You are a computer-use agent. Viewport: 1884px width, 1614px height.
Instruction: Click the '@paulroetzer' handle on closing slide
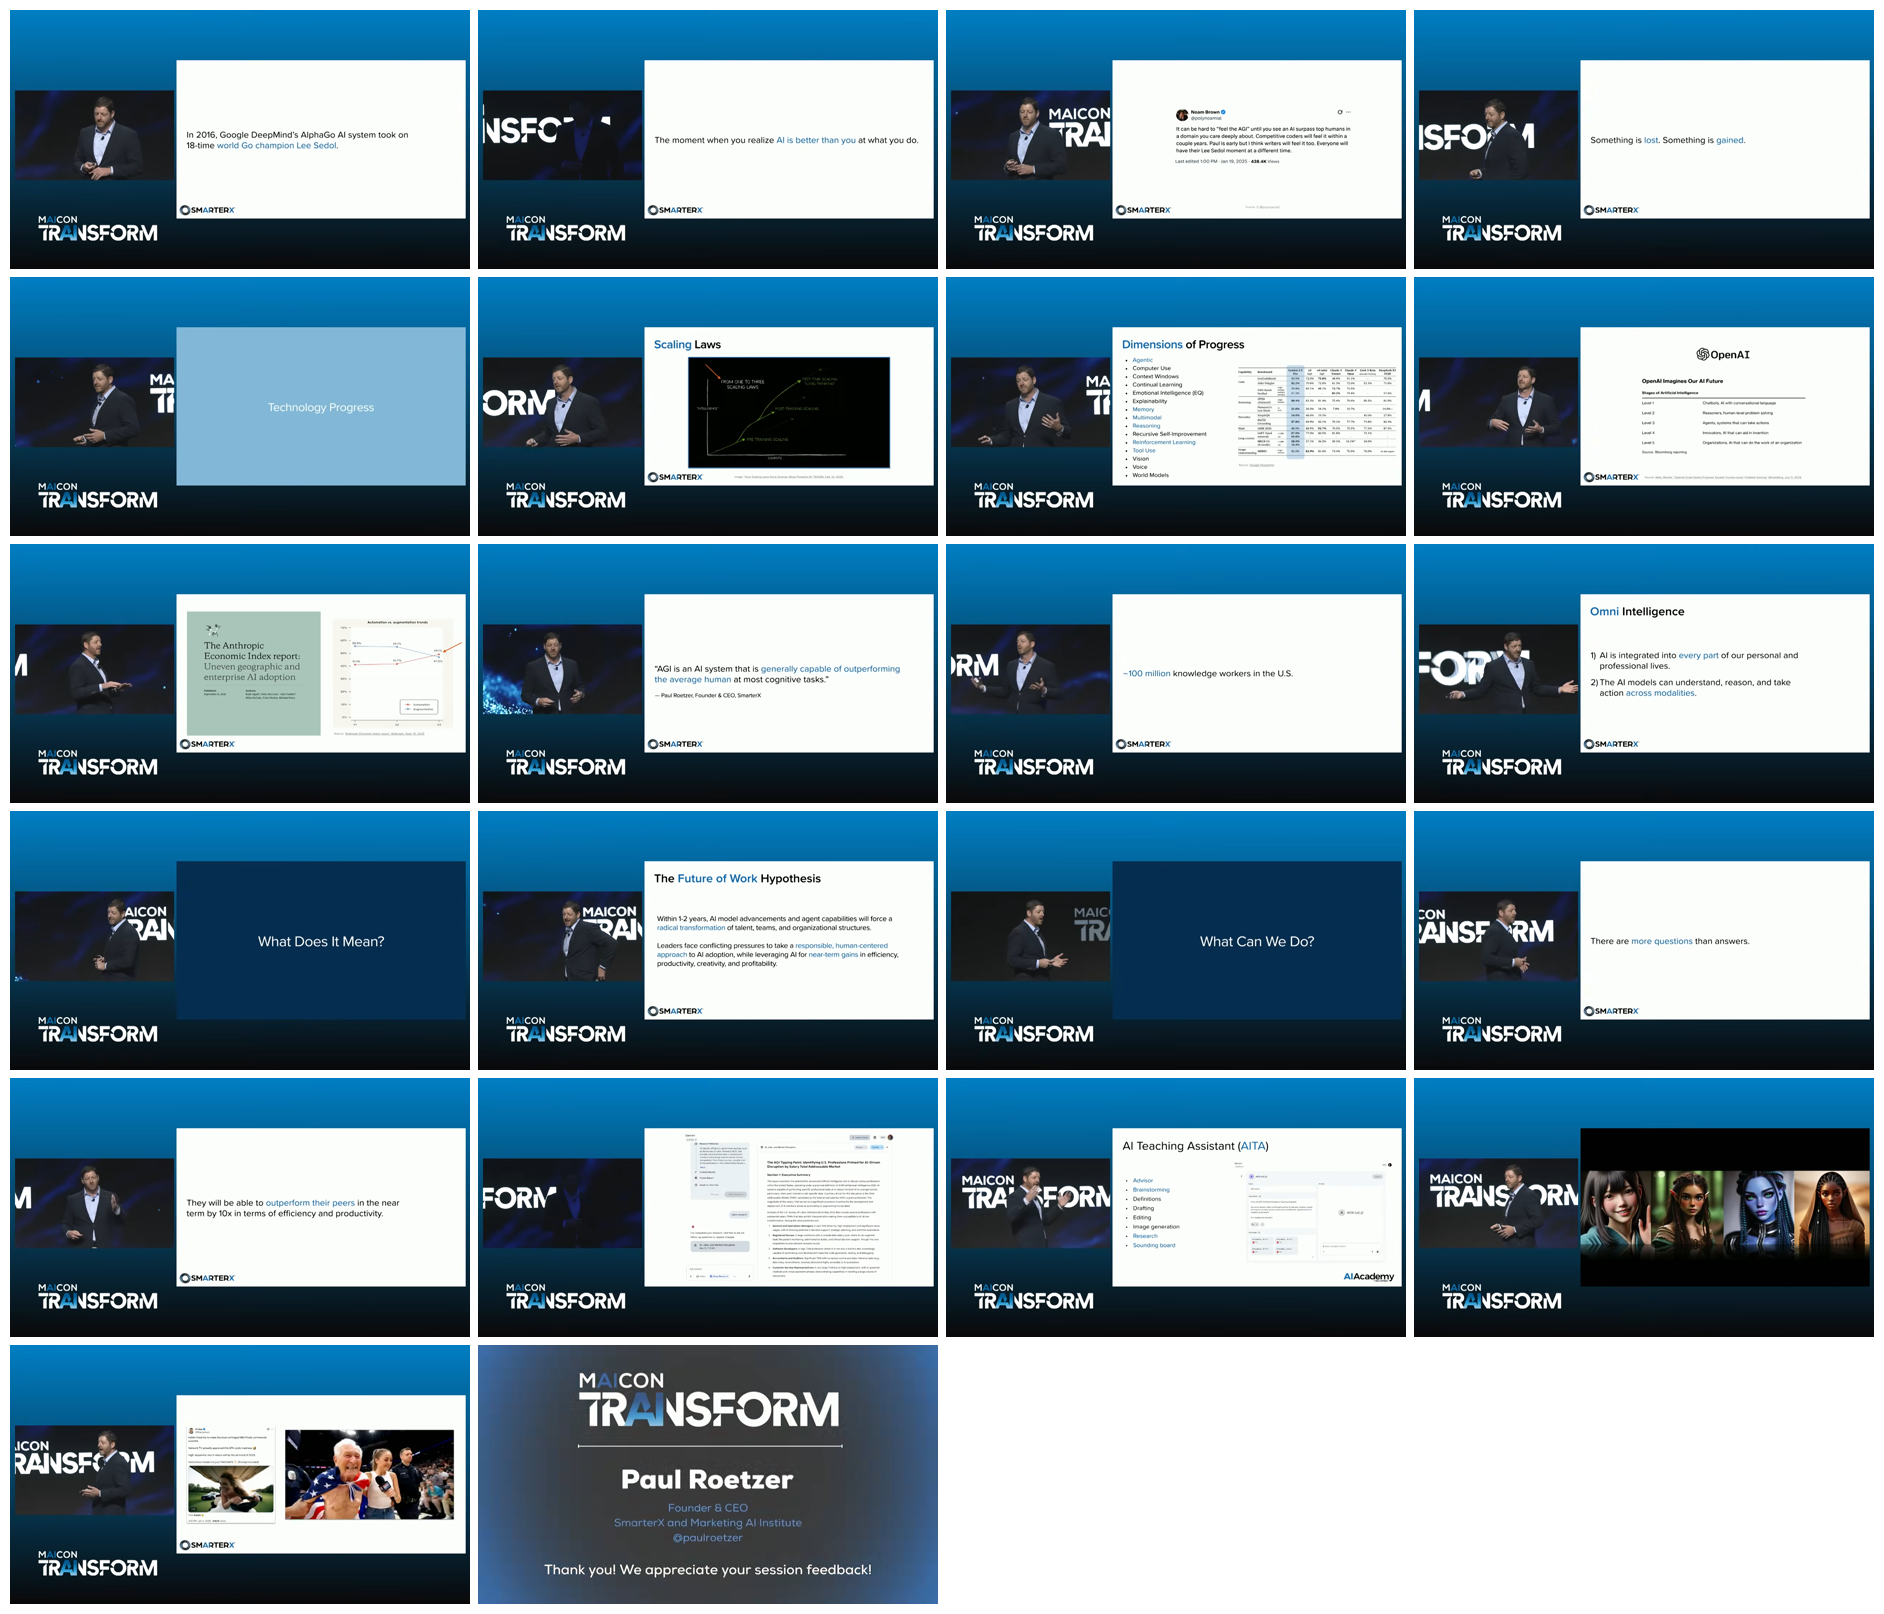[x=708, y=1538]
